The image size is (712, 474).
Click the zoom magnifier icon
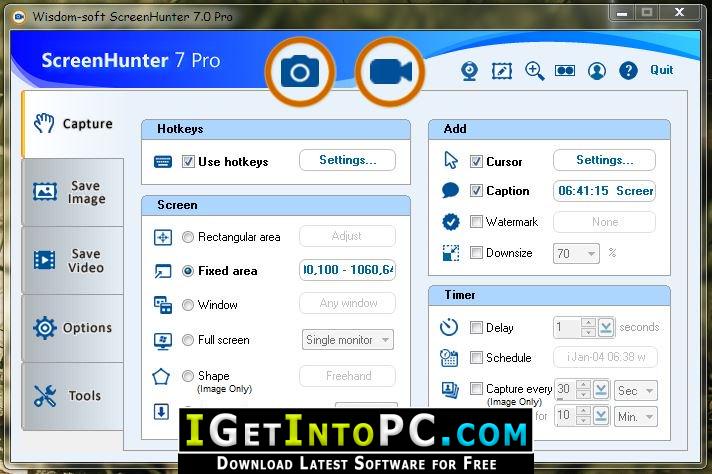click(x=534, y=71)
